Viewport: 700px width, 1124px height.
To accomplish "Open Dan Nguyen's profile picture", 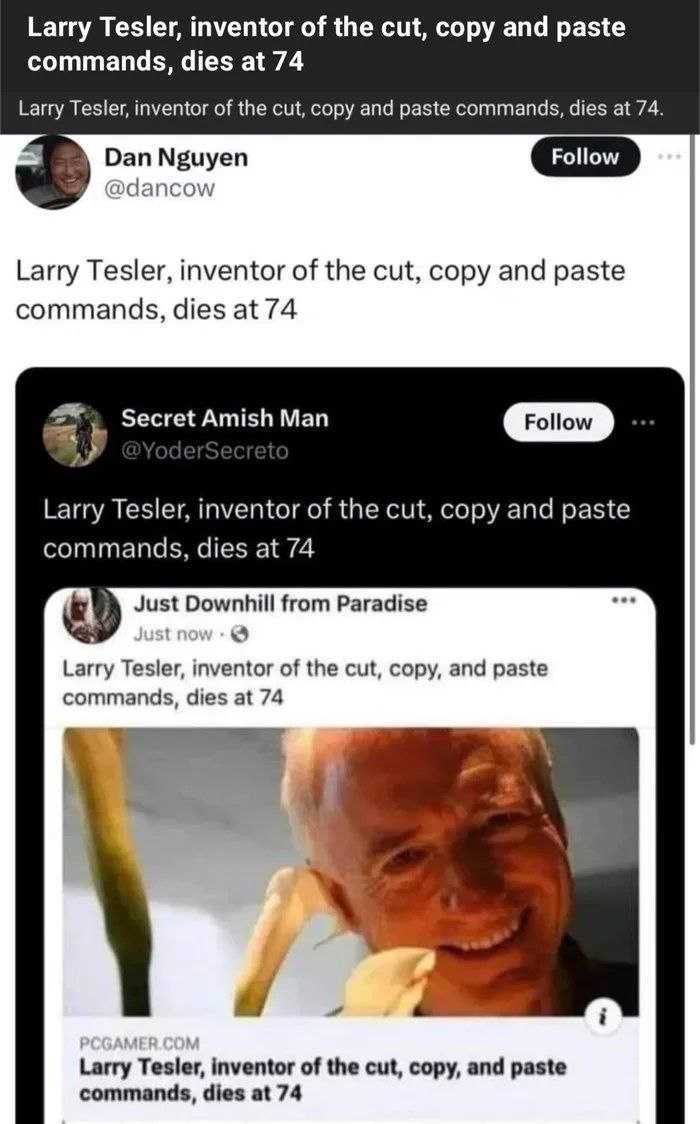I will tap(53, 172).
